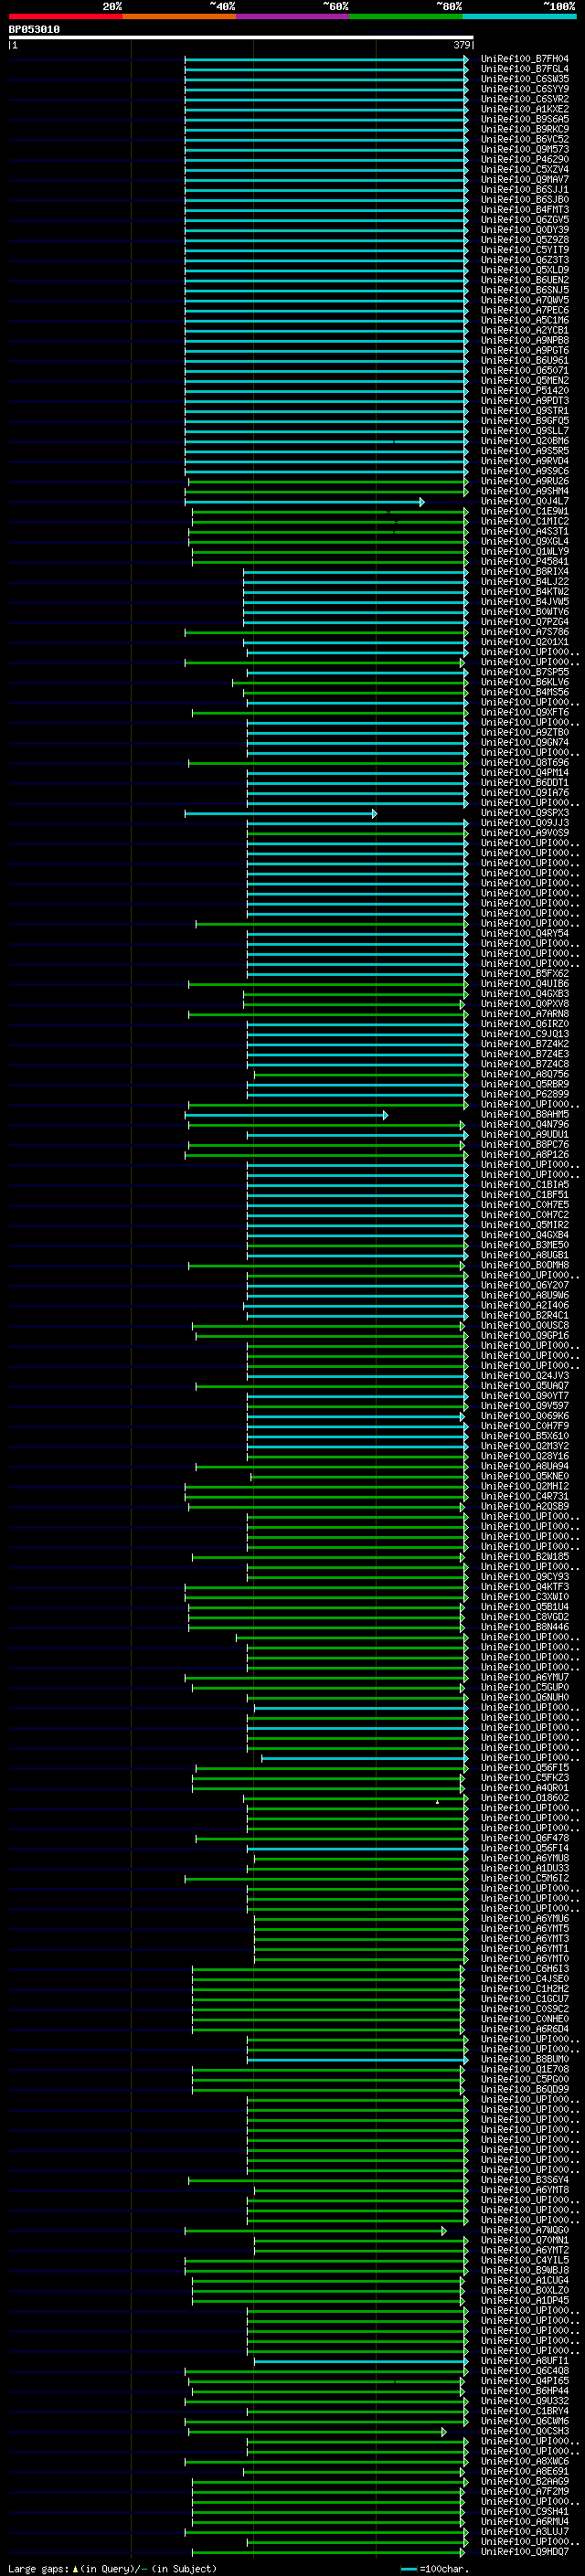Click the UniRef100_Q5MIR2 label
The width and height of the screenshot is (585, 2576).
click(x=525, y=1225)
